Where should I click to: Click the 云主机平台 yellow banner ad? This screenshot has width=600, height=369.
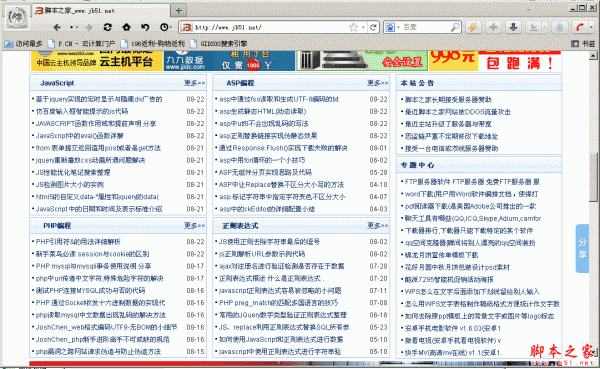pos(97,60)
